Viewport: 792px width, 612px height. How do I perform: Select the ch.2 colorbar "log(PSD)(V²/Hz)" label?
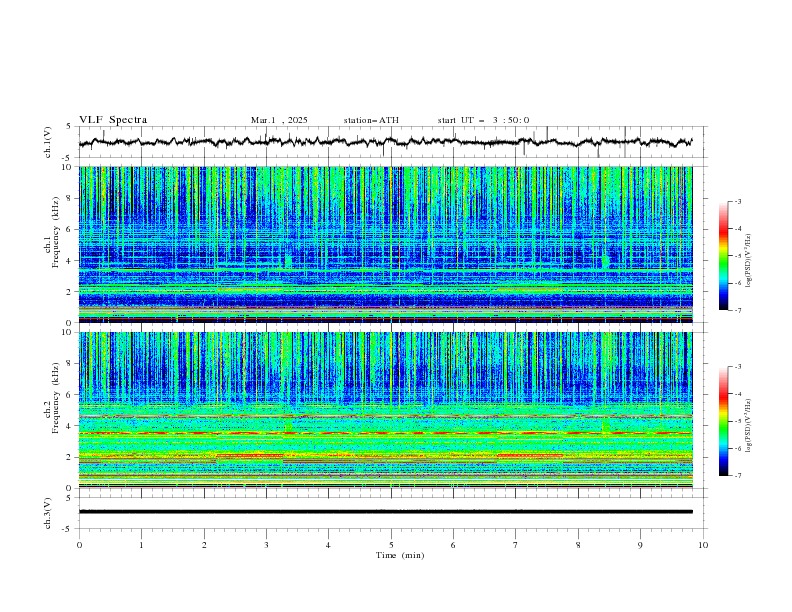point(749,426)
